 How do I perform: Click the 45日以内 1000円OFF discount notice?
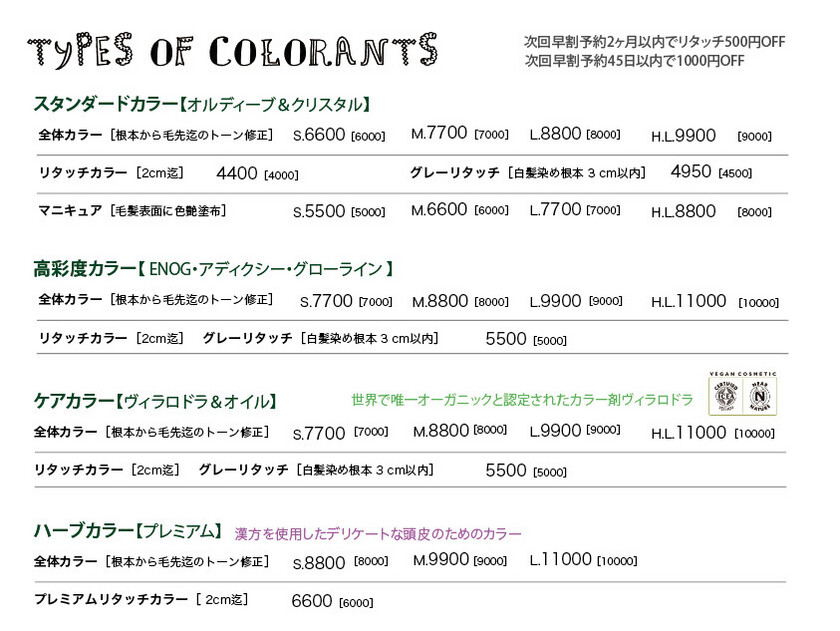[x=634, y=61]
